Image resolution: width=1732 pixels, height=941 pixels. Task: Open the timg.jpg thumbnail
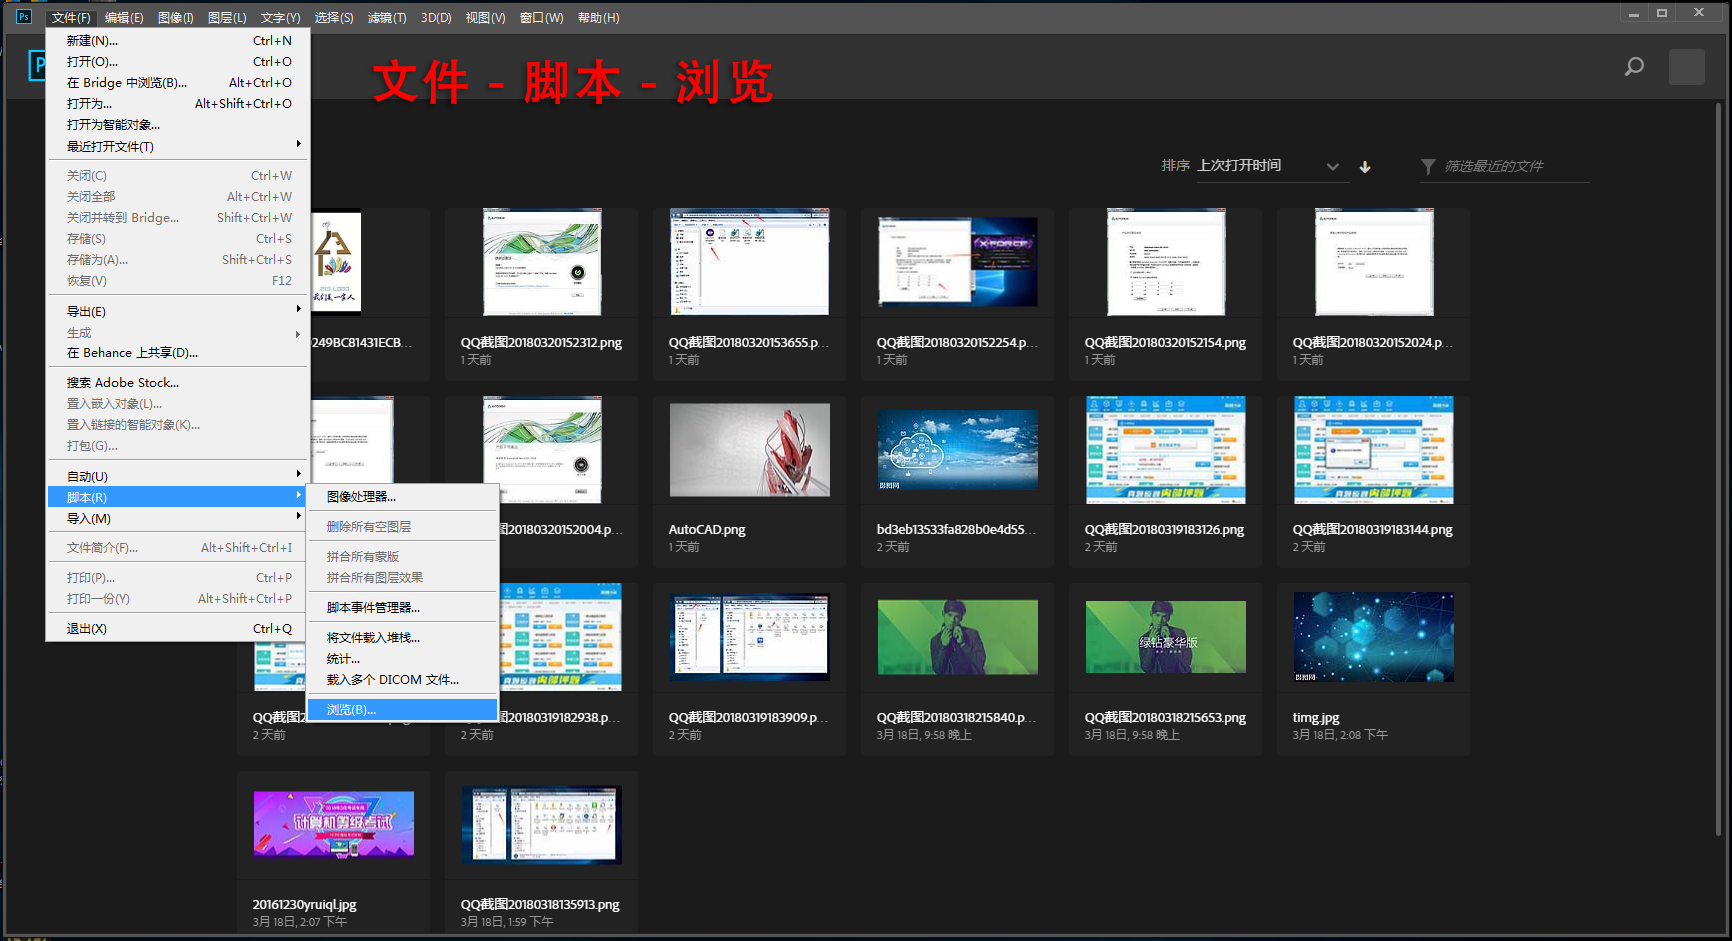tap(1372, 637)
